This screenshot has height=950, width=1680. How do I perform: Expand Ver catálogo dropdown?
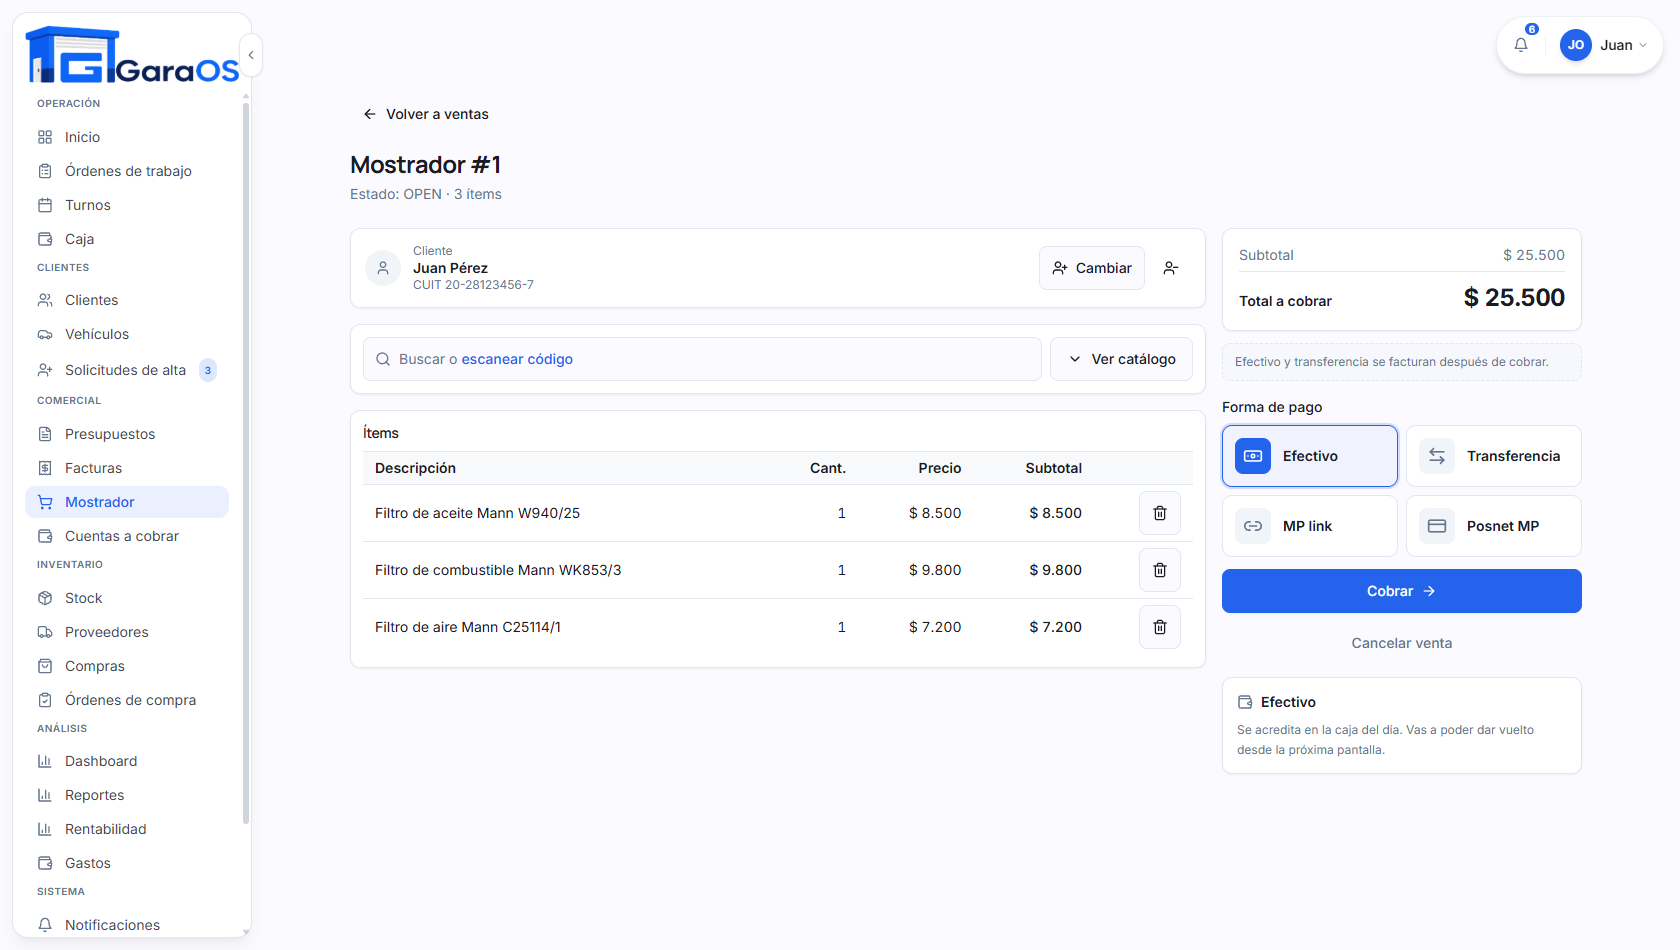pos(1121,359)
